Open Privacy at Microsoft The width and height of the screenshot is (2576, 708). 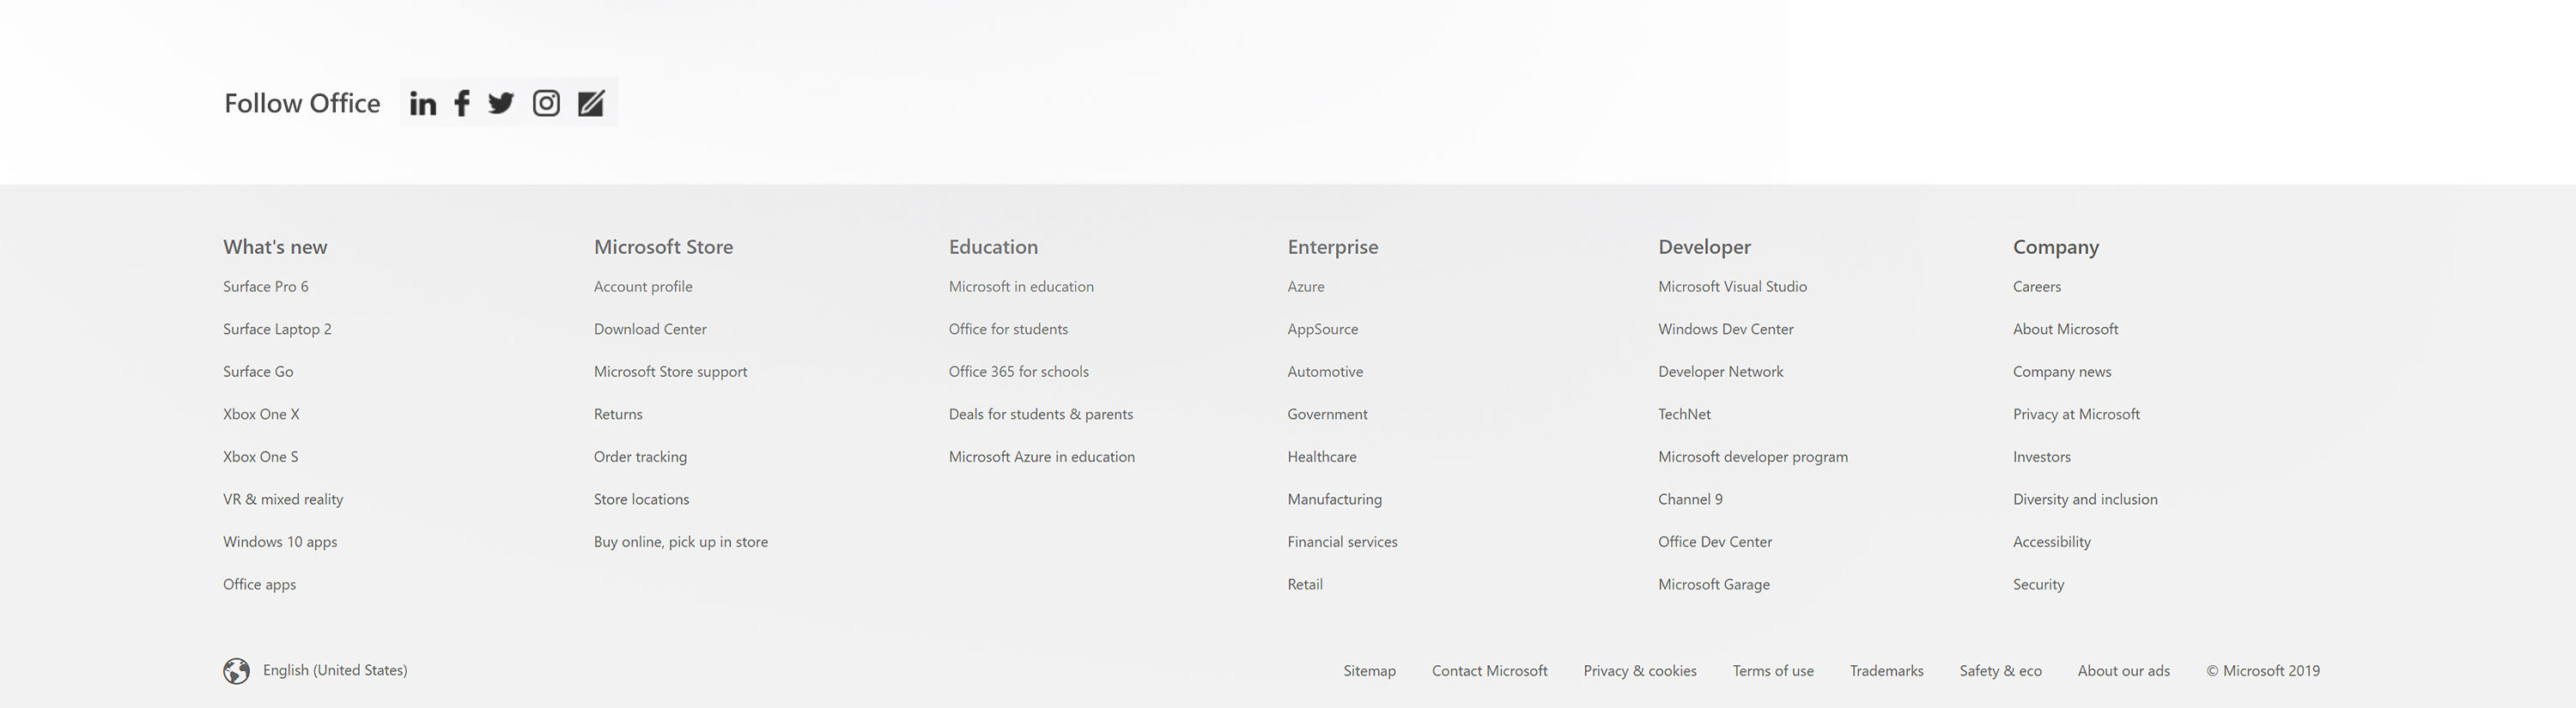[x=2076, y=414]
